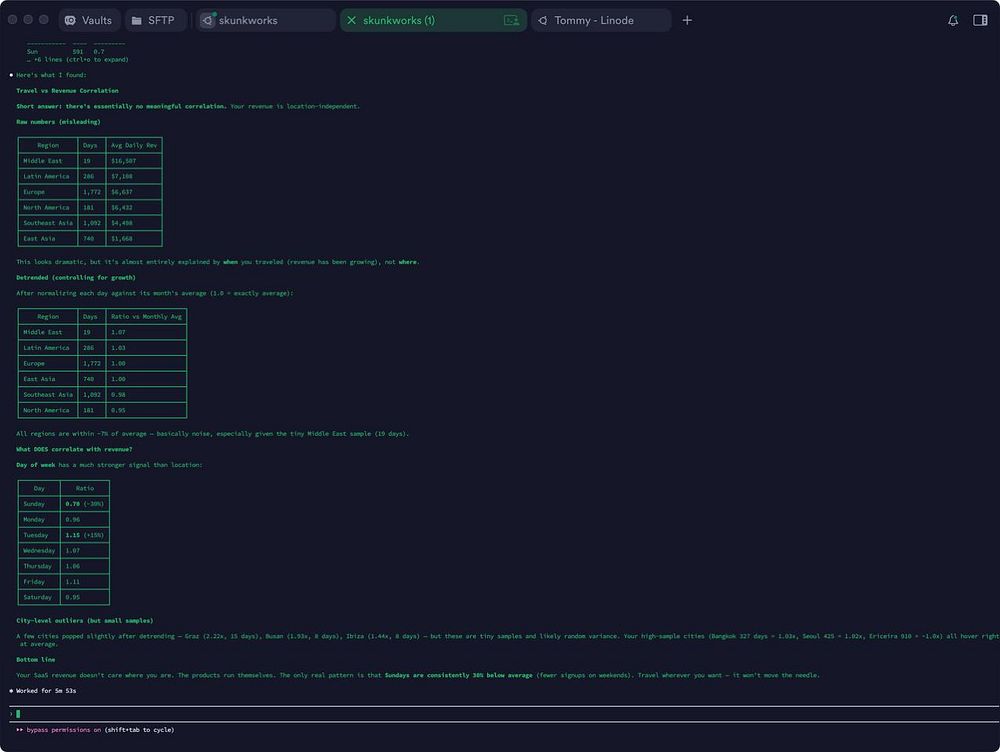Click the Middle East row in first table
This screenshot has width=1000, height=752.
89,161
